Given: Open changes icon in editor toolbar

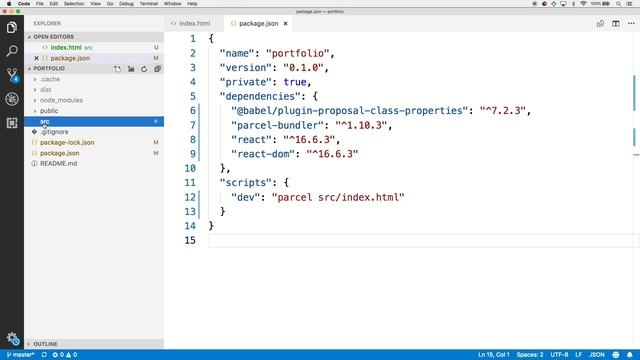Looking at the screenshot, I should pyautogui.click(x=600, y=24).
